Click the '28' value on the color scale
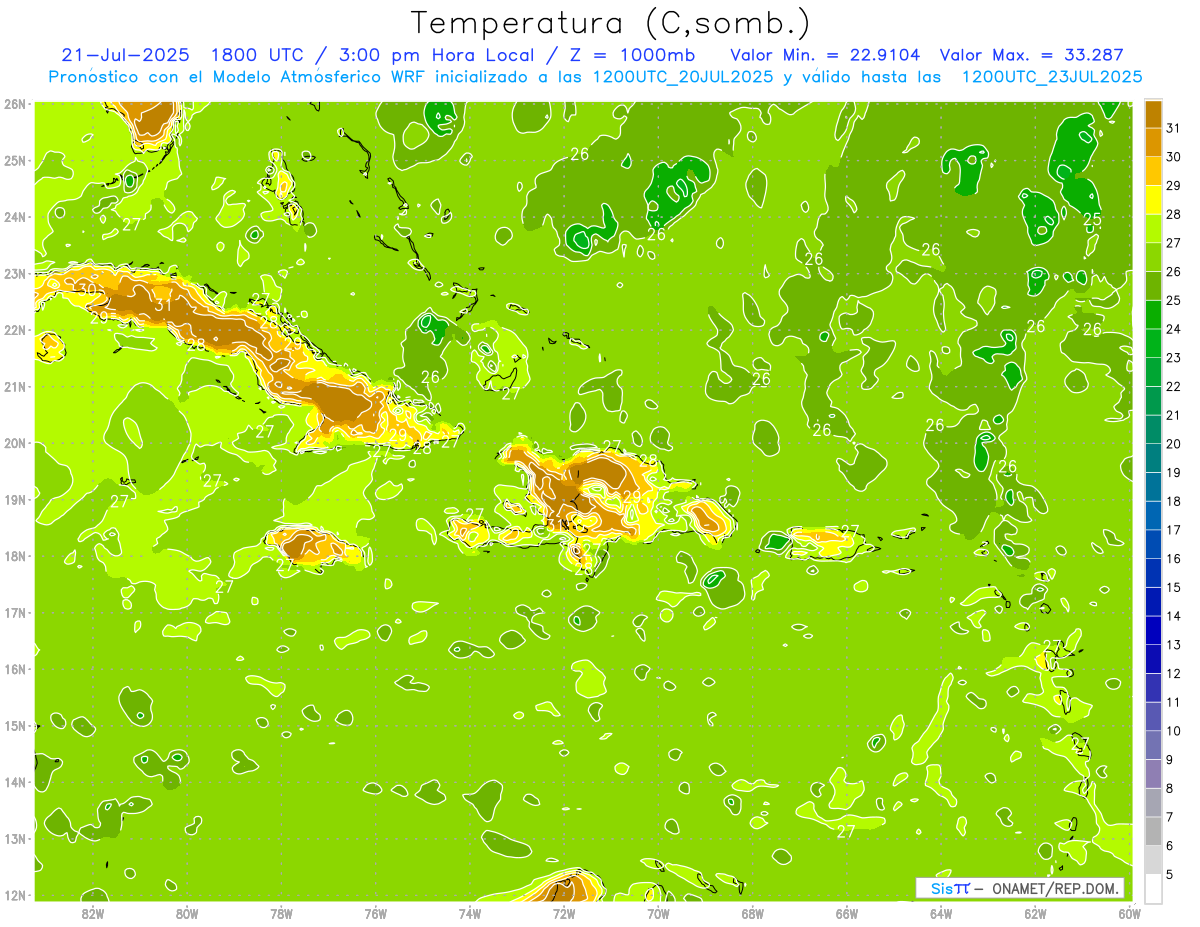 1173,214
